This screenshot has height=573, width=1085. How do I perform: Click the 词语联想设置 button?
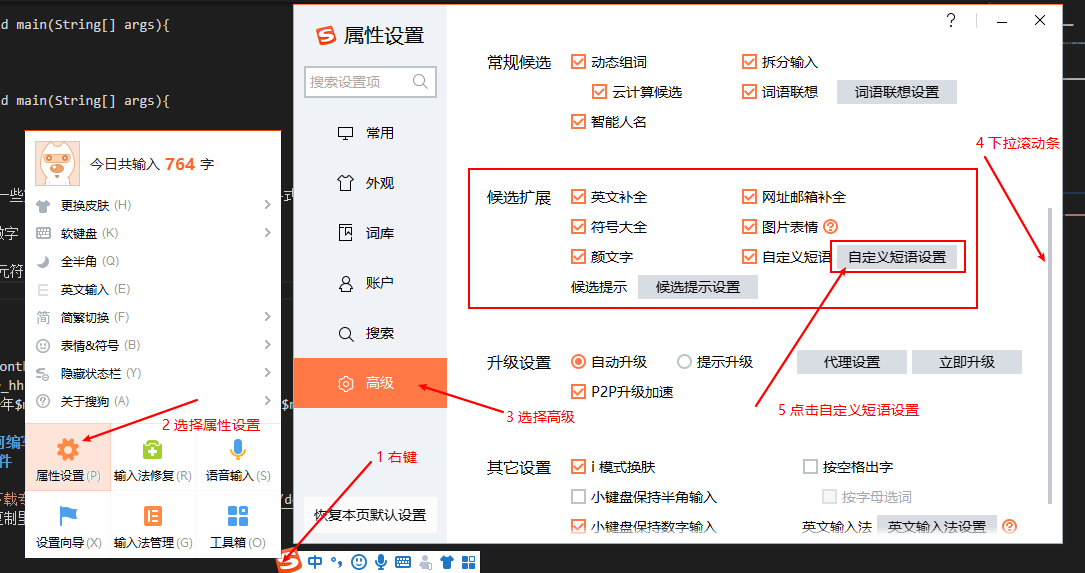point(897,92)
